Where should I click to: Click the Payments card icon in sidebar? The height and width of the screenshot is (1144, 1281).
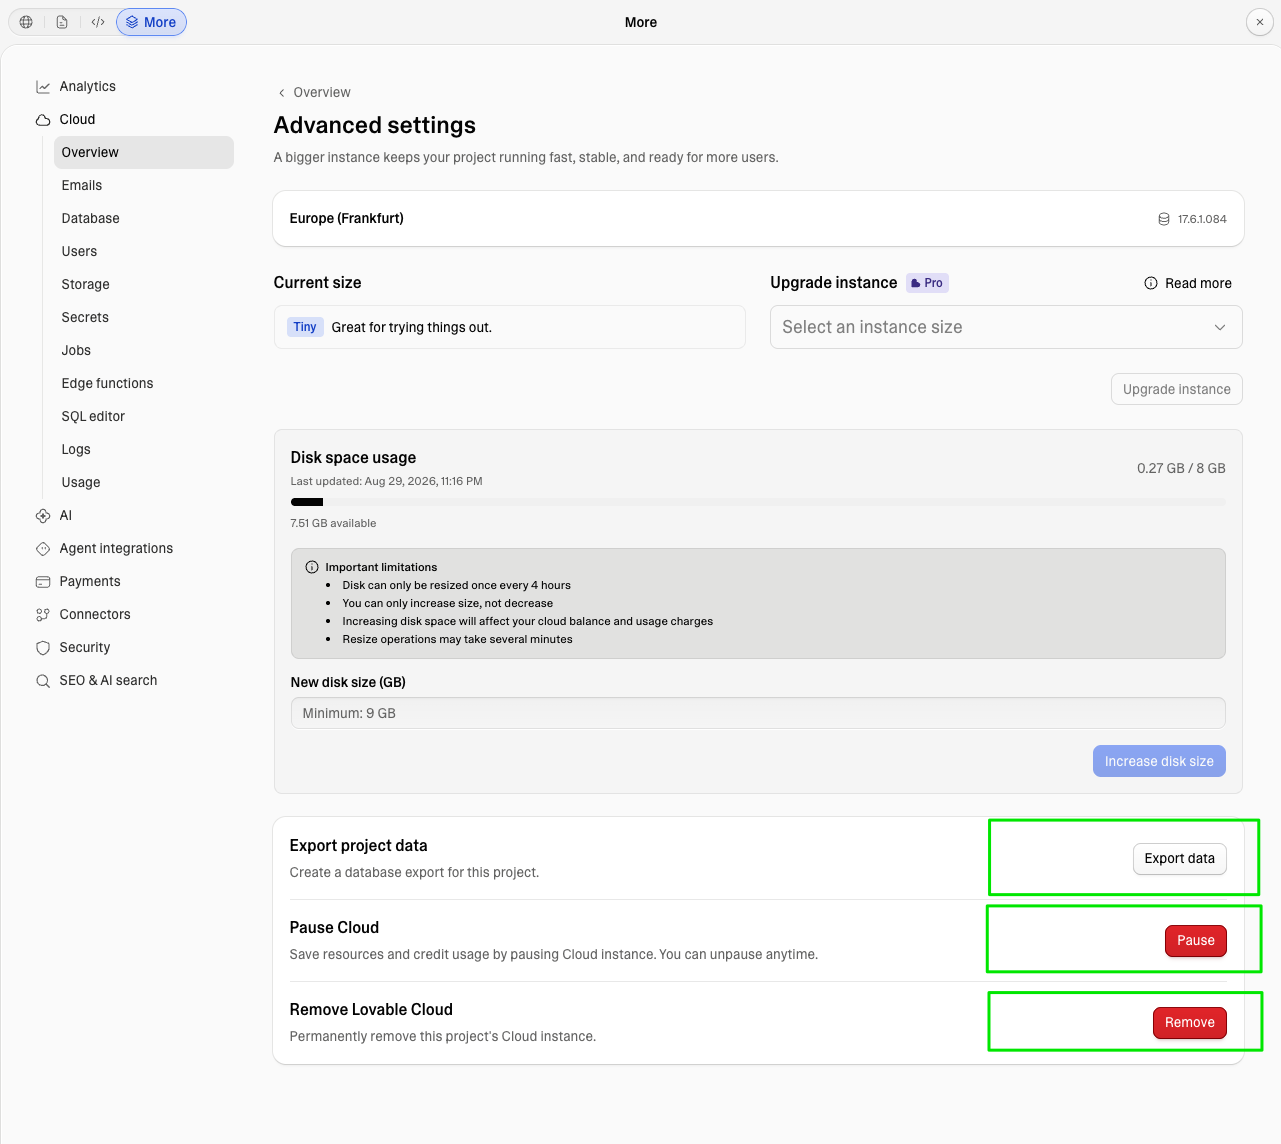(x=43, y=582)
